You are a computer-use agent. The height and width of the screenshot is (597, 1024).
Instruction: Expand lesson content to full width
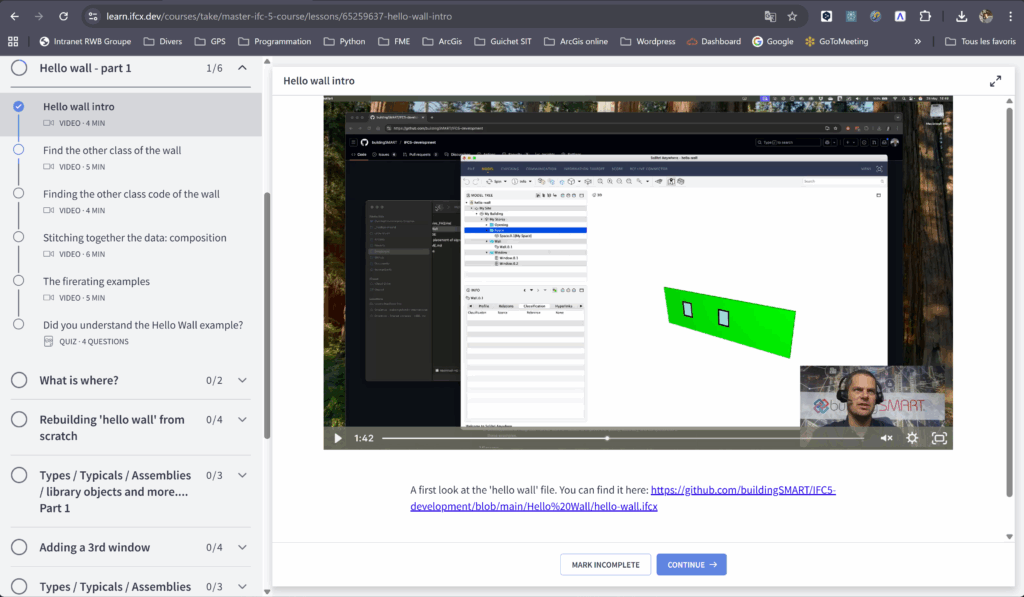995,81
